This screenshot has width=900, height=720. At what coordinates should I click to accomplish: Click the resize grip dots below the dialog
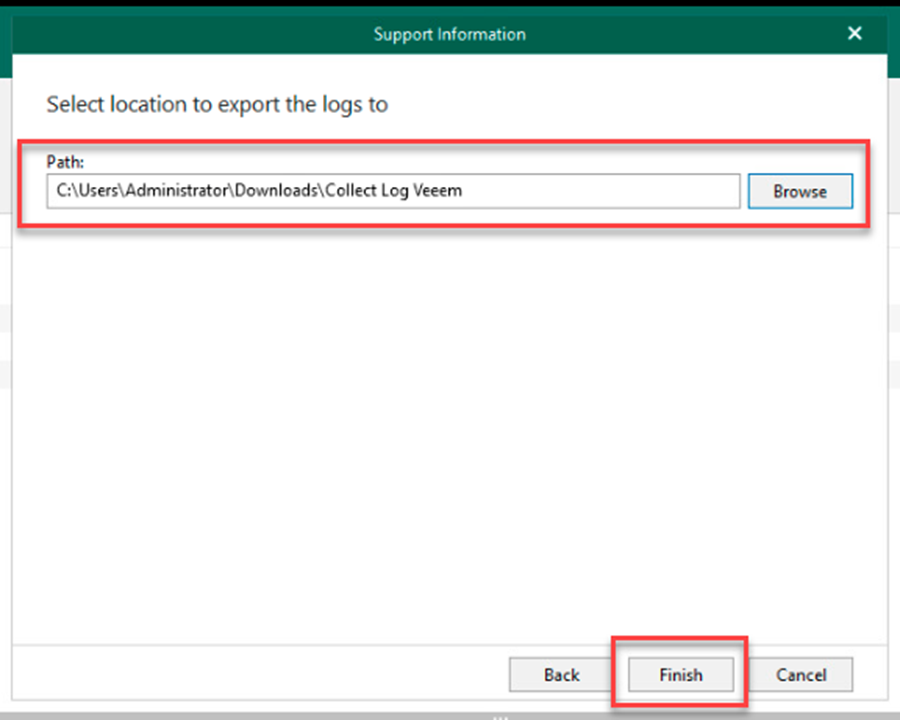click(x=500, y=716)
